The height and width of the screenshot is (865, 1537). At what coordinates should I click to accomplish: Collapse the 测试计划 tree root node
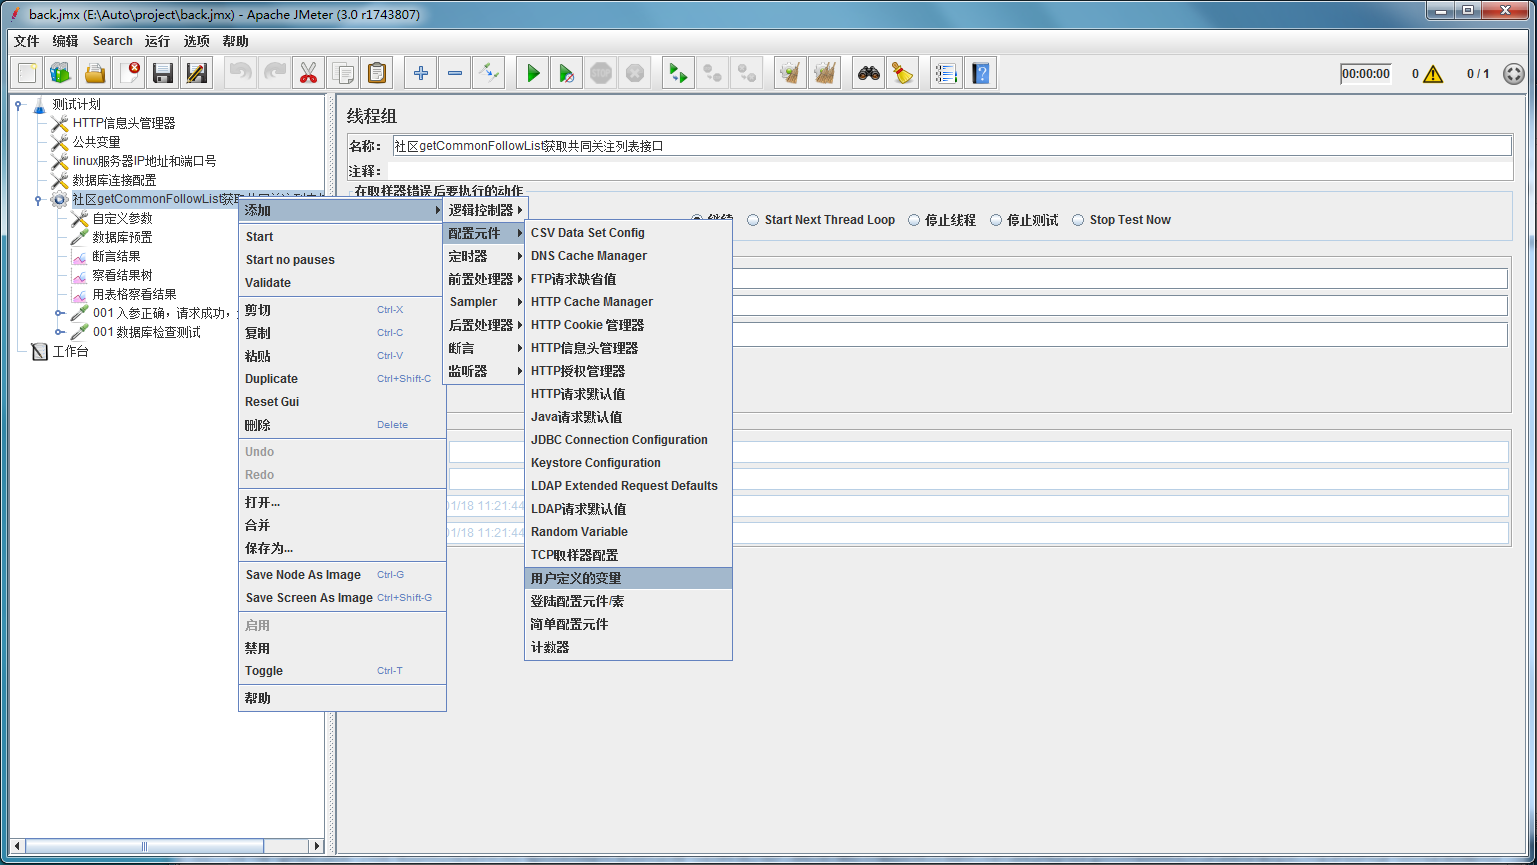pos(19,104)
